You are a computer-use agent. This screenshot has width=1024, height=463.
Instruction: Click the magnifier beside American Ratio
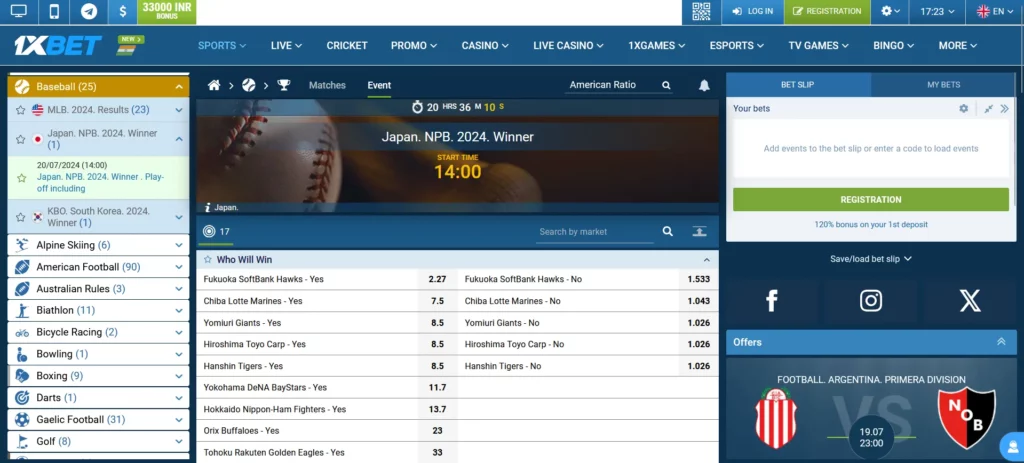pyautogui.click(x=666, y=85)
